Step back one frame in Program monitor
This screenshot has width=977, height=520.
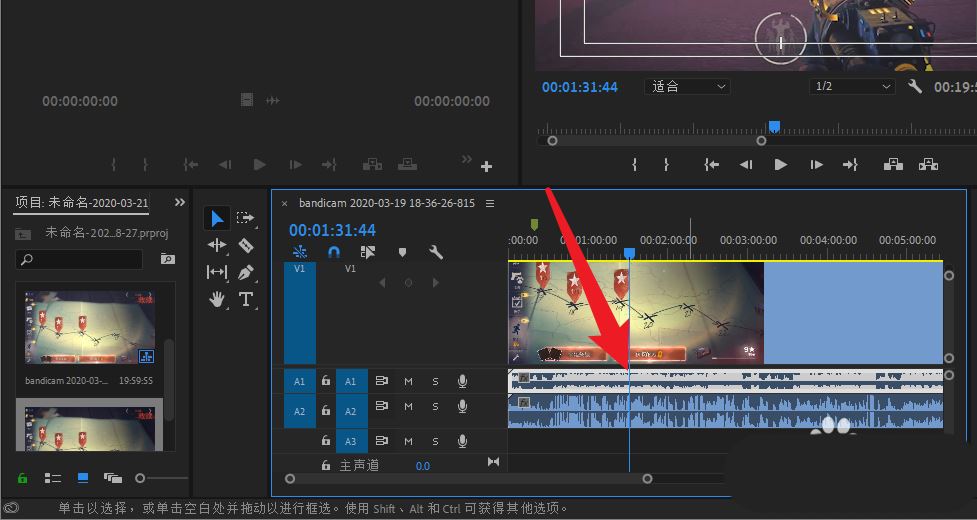(x=746, y=164)
